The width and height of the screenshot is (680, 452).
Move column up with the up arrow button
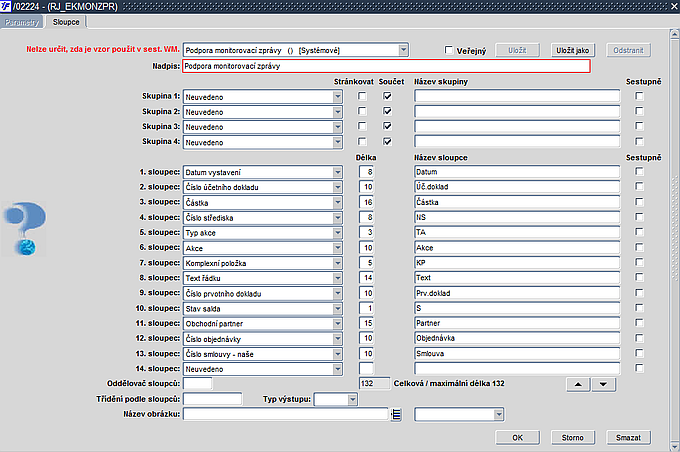tap(578, 384)
